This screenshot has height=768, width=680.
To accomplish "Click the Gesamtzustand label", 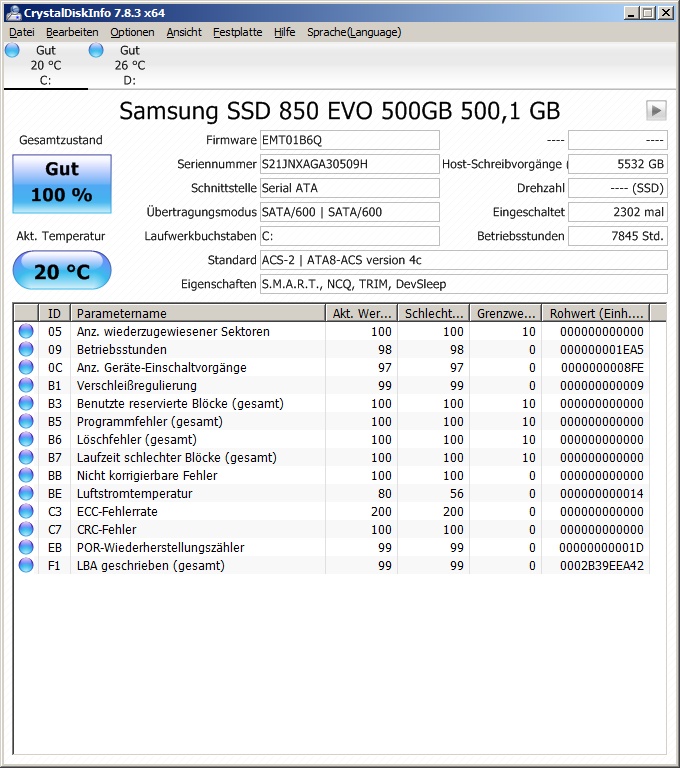I will click(x=61, y=140).
